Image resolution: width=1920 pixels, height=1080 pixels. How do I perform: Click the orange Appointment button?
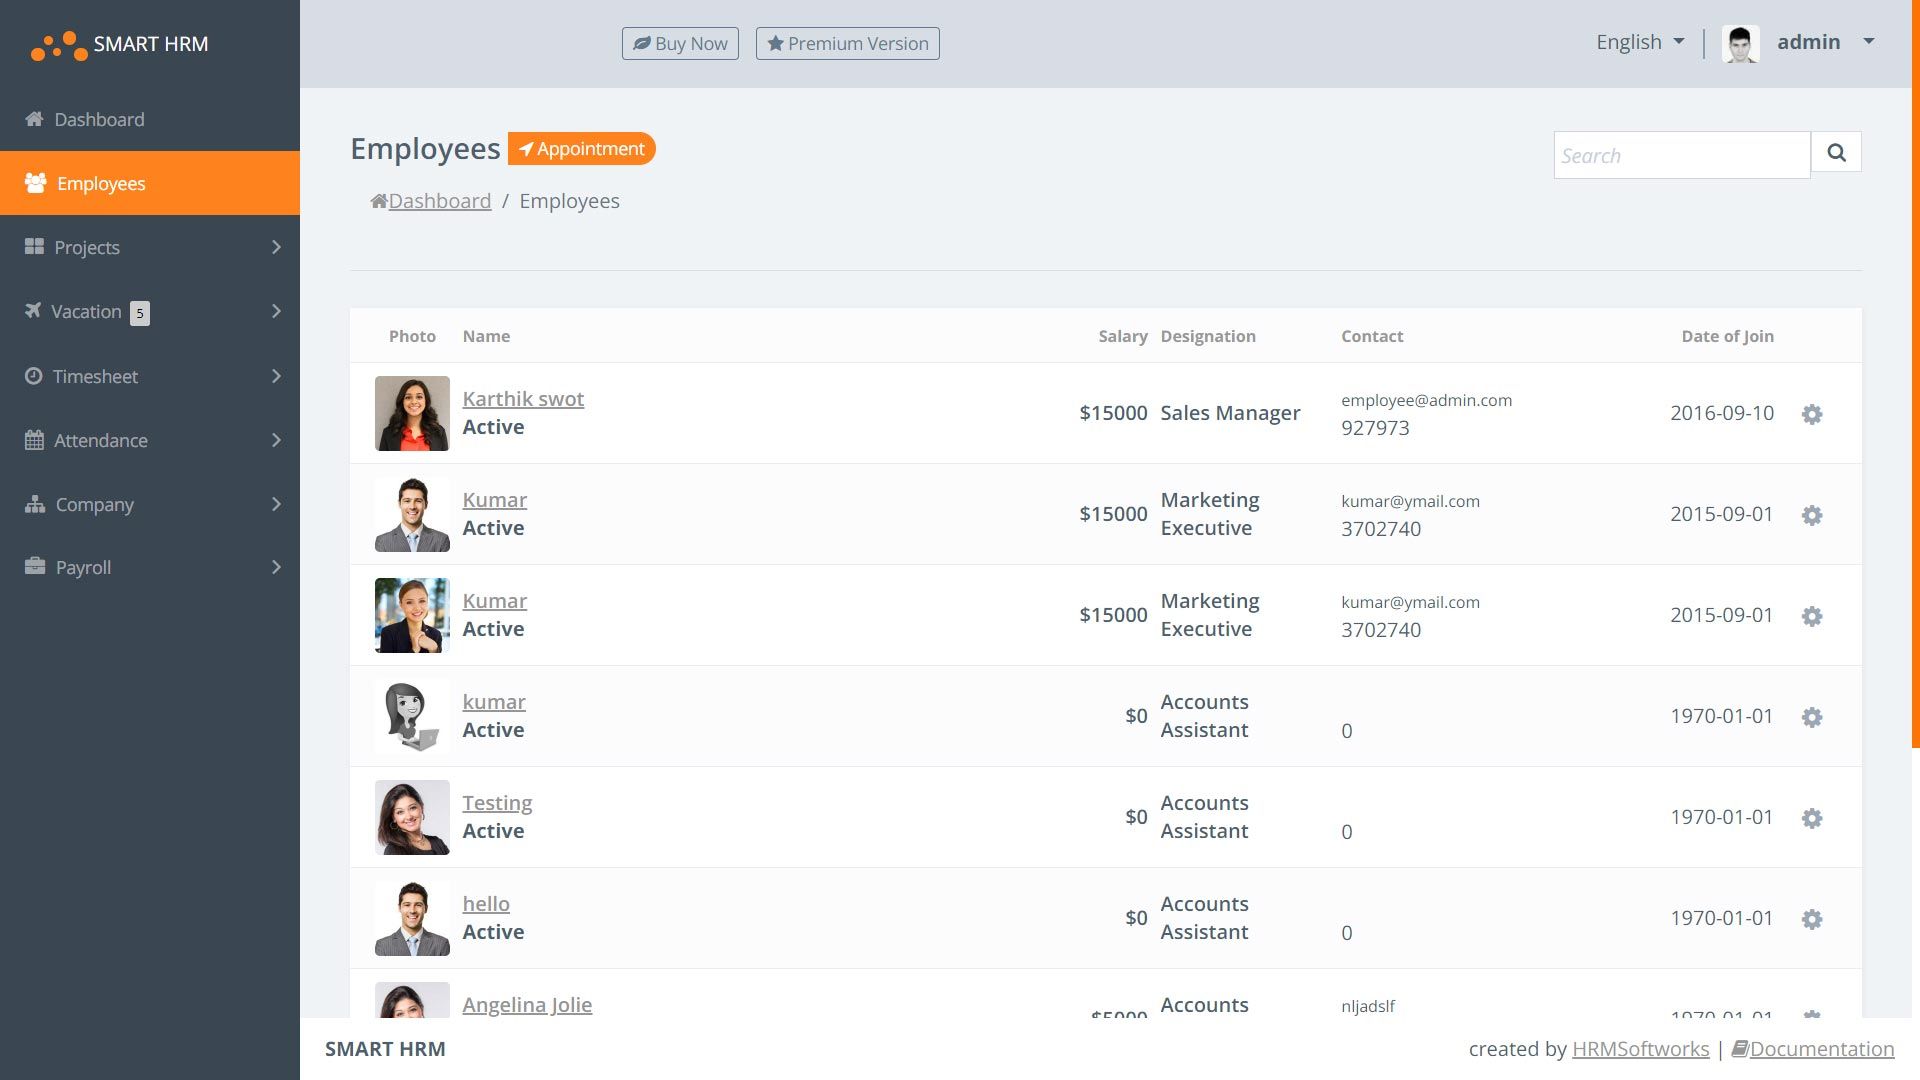tap(582, 149)
